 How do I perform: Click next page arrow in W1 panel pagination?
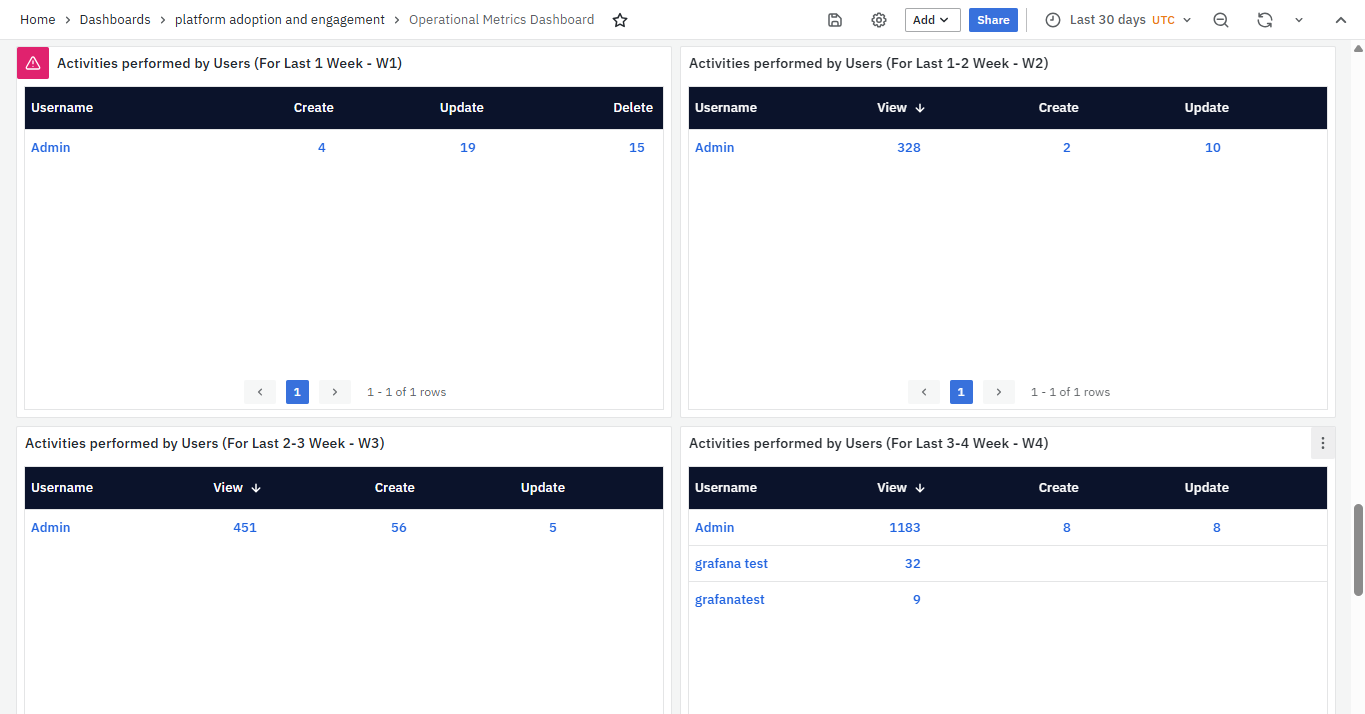(335, 392)
